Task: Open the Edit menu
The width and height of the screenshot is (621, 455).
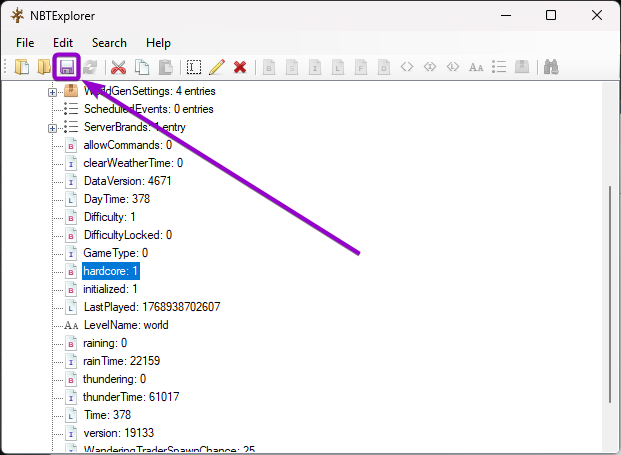Action: click(x=63, y=43)
